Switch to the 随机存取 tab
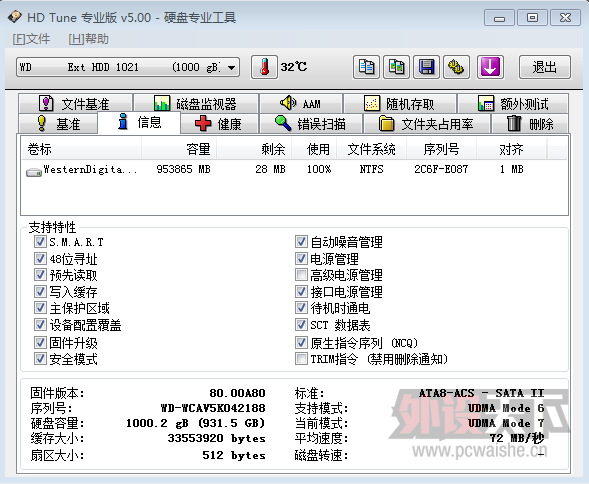Screen dimensions: 589x484 pyautogui.click(x=400, y=103)
